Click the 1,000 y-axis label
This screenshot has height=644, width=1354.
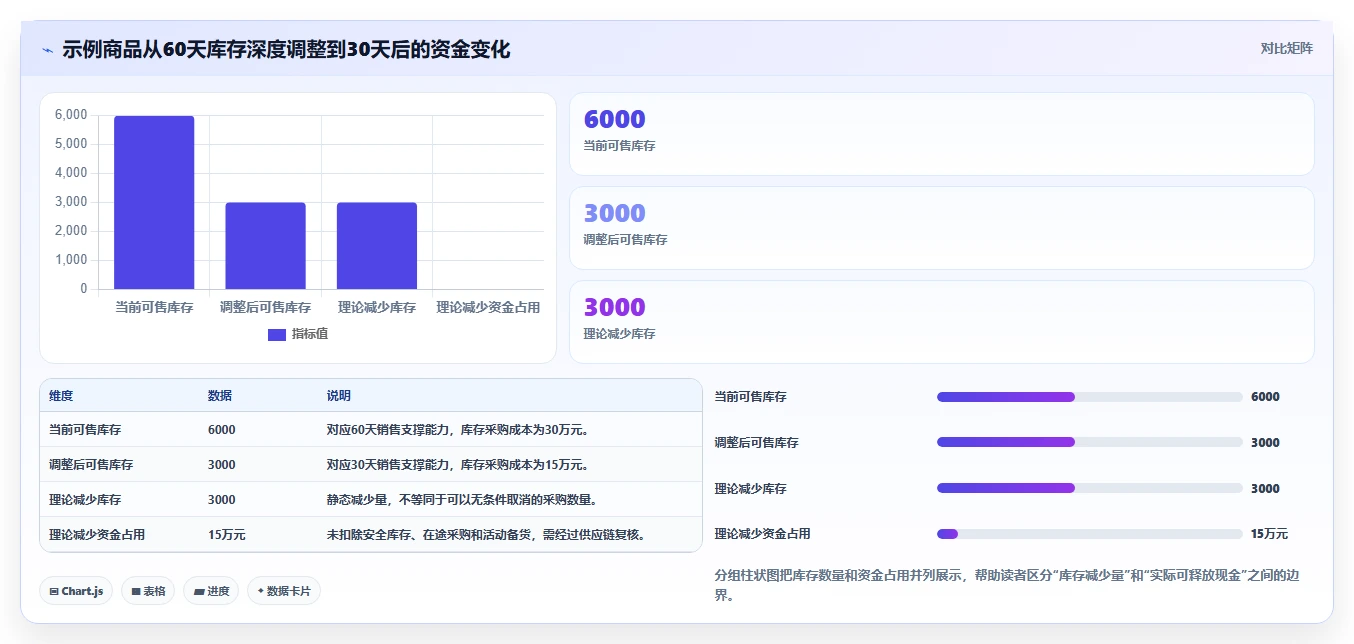pos(70,260)
